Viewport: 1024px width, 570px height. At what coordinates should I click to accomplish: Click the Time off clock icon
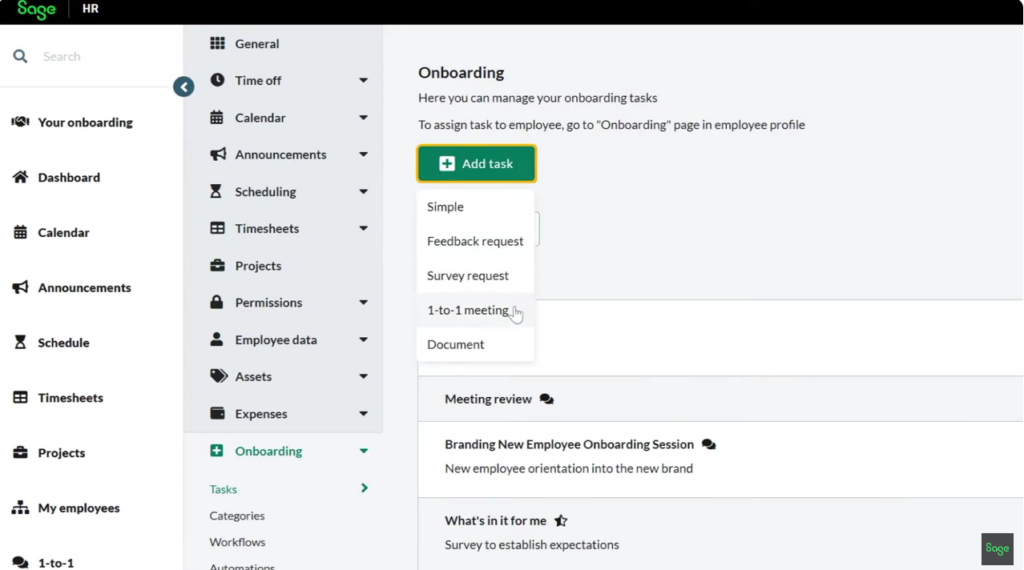tap(217, 80)
